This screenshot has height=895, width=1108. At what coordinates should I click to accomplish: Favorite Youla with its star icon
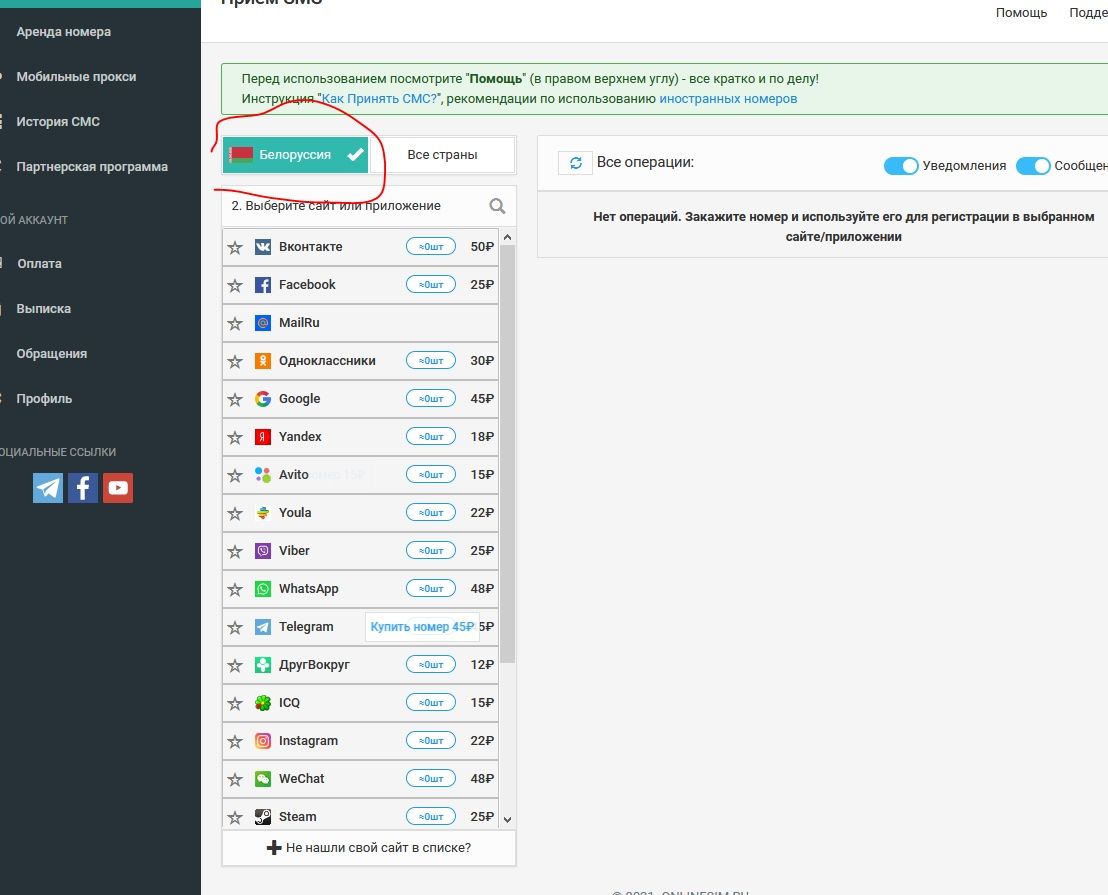pos(235,514)
